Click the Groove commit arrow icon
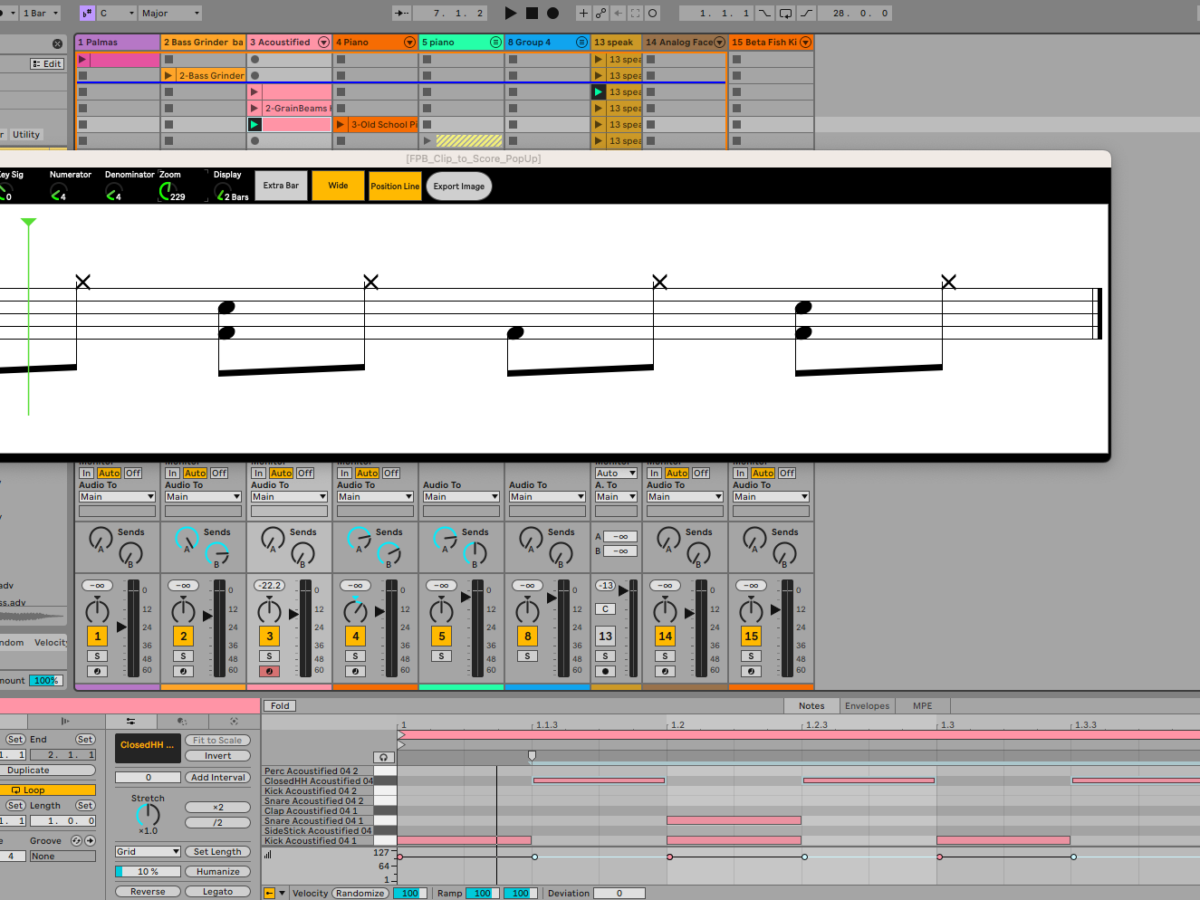This screenshot has width=1200, height=900. [90, 841]
